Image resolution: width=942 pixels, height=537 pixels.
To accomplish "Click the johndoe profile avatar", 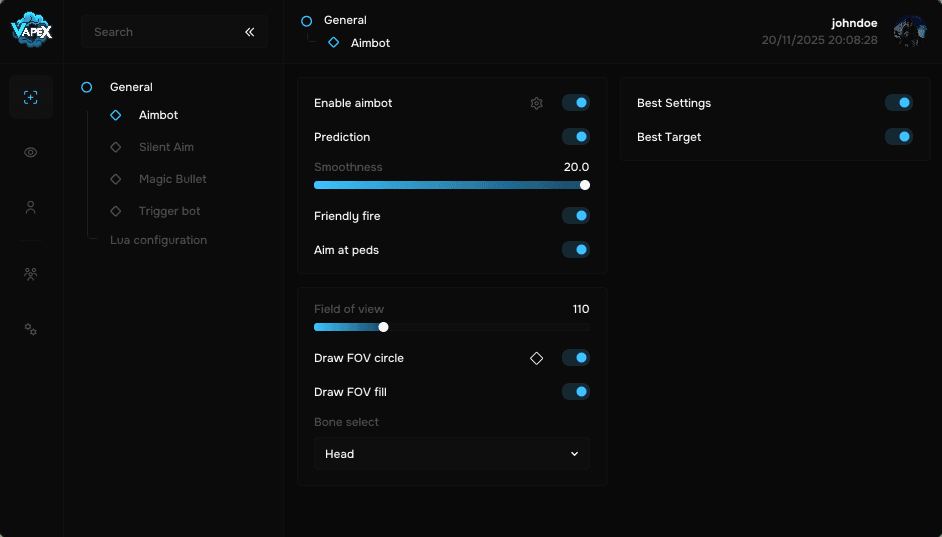I will pos(910,32).
